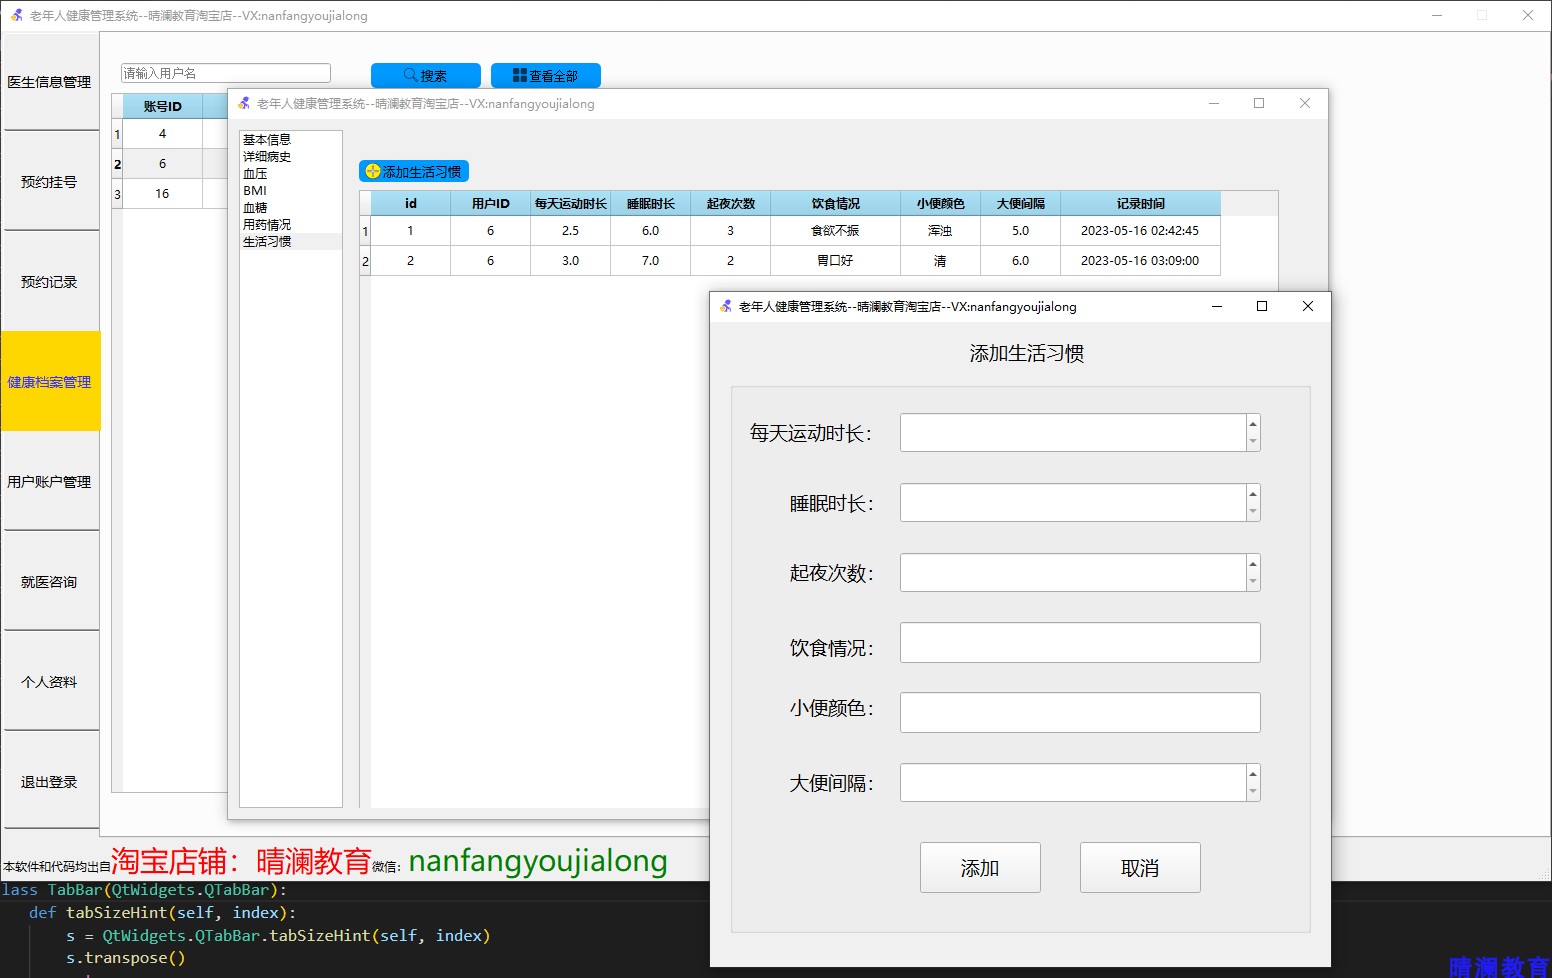Open 就医咨询 sidebar tab
The height and width of the screenshot is (978, 1552).
pyautogui.click(x=50, y=582)
